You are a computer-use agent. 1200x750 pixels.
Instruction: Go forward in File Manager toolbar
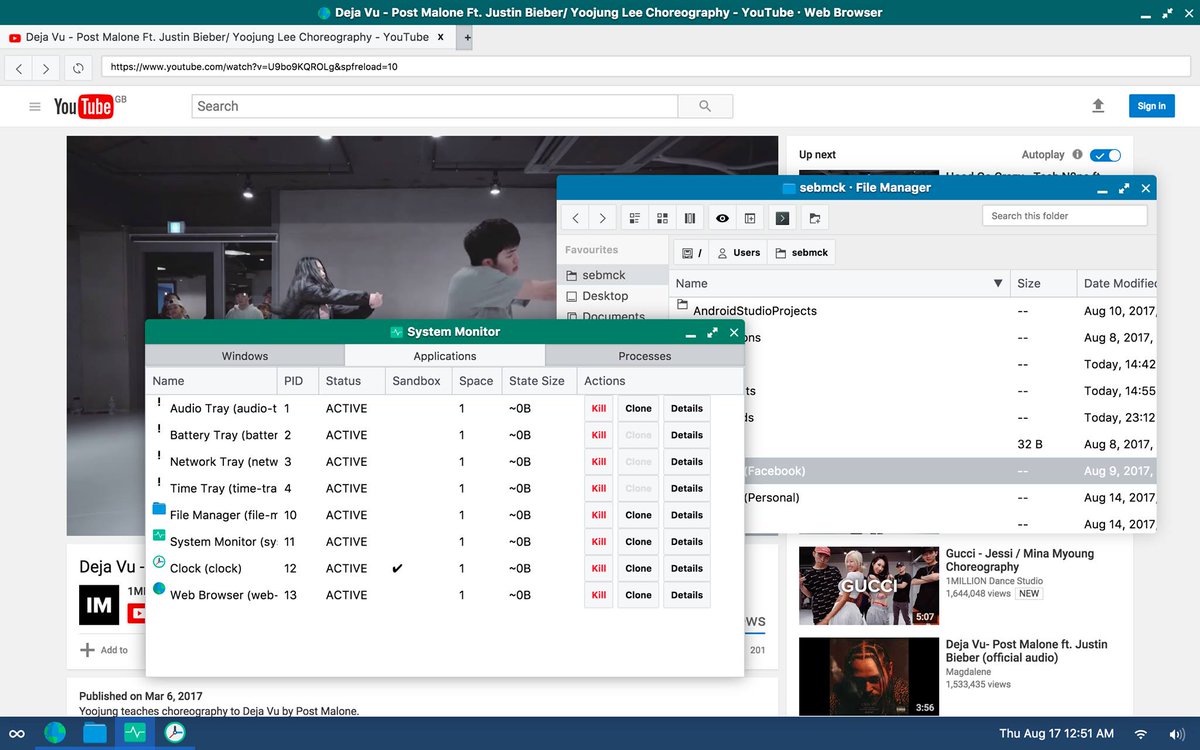tap(602, 217)
